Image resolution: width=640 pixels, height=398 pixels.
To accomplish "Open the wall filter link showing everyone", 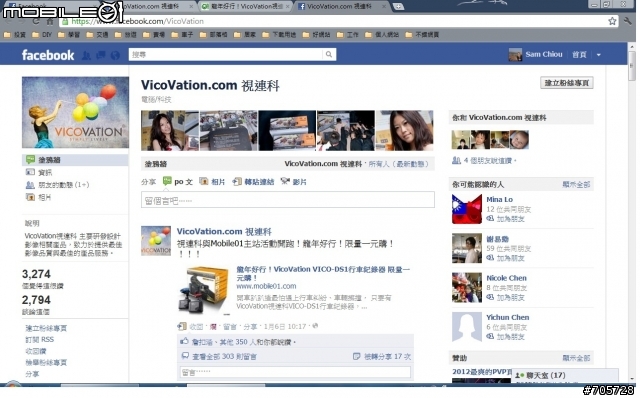I will coord(399,164).
